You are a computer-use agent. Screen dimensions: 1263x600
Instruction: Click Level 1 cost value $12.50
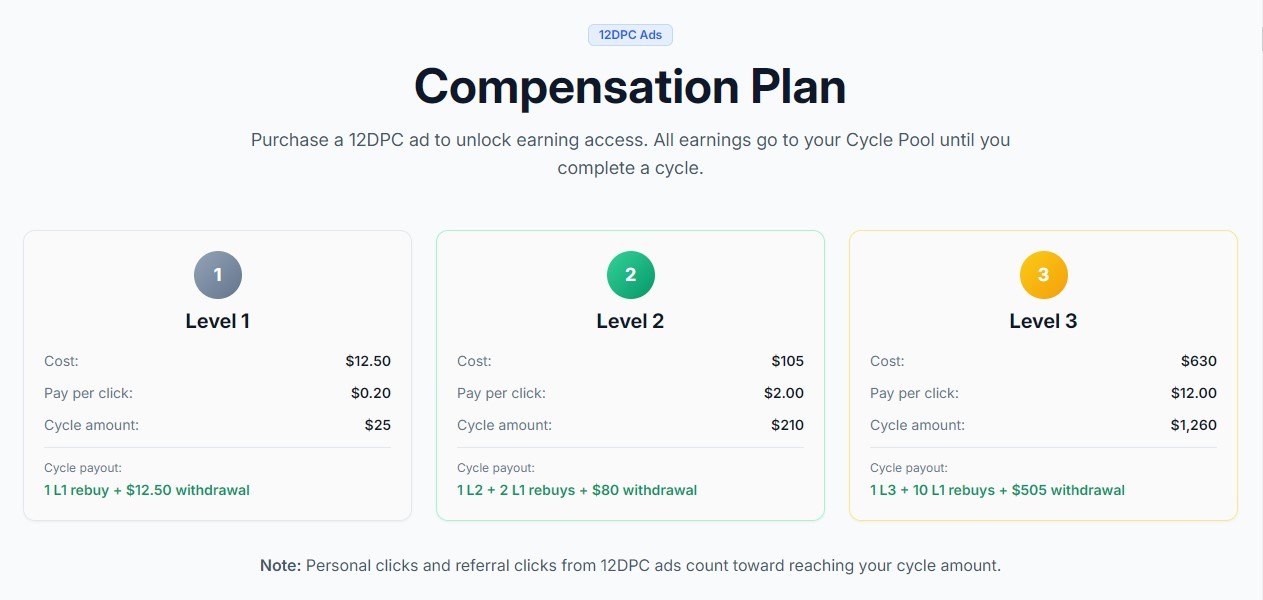point(368,361)
